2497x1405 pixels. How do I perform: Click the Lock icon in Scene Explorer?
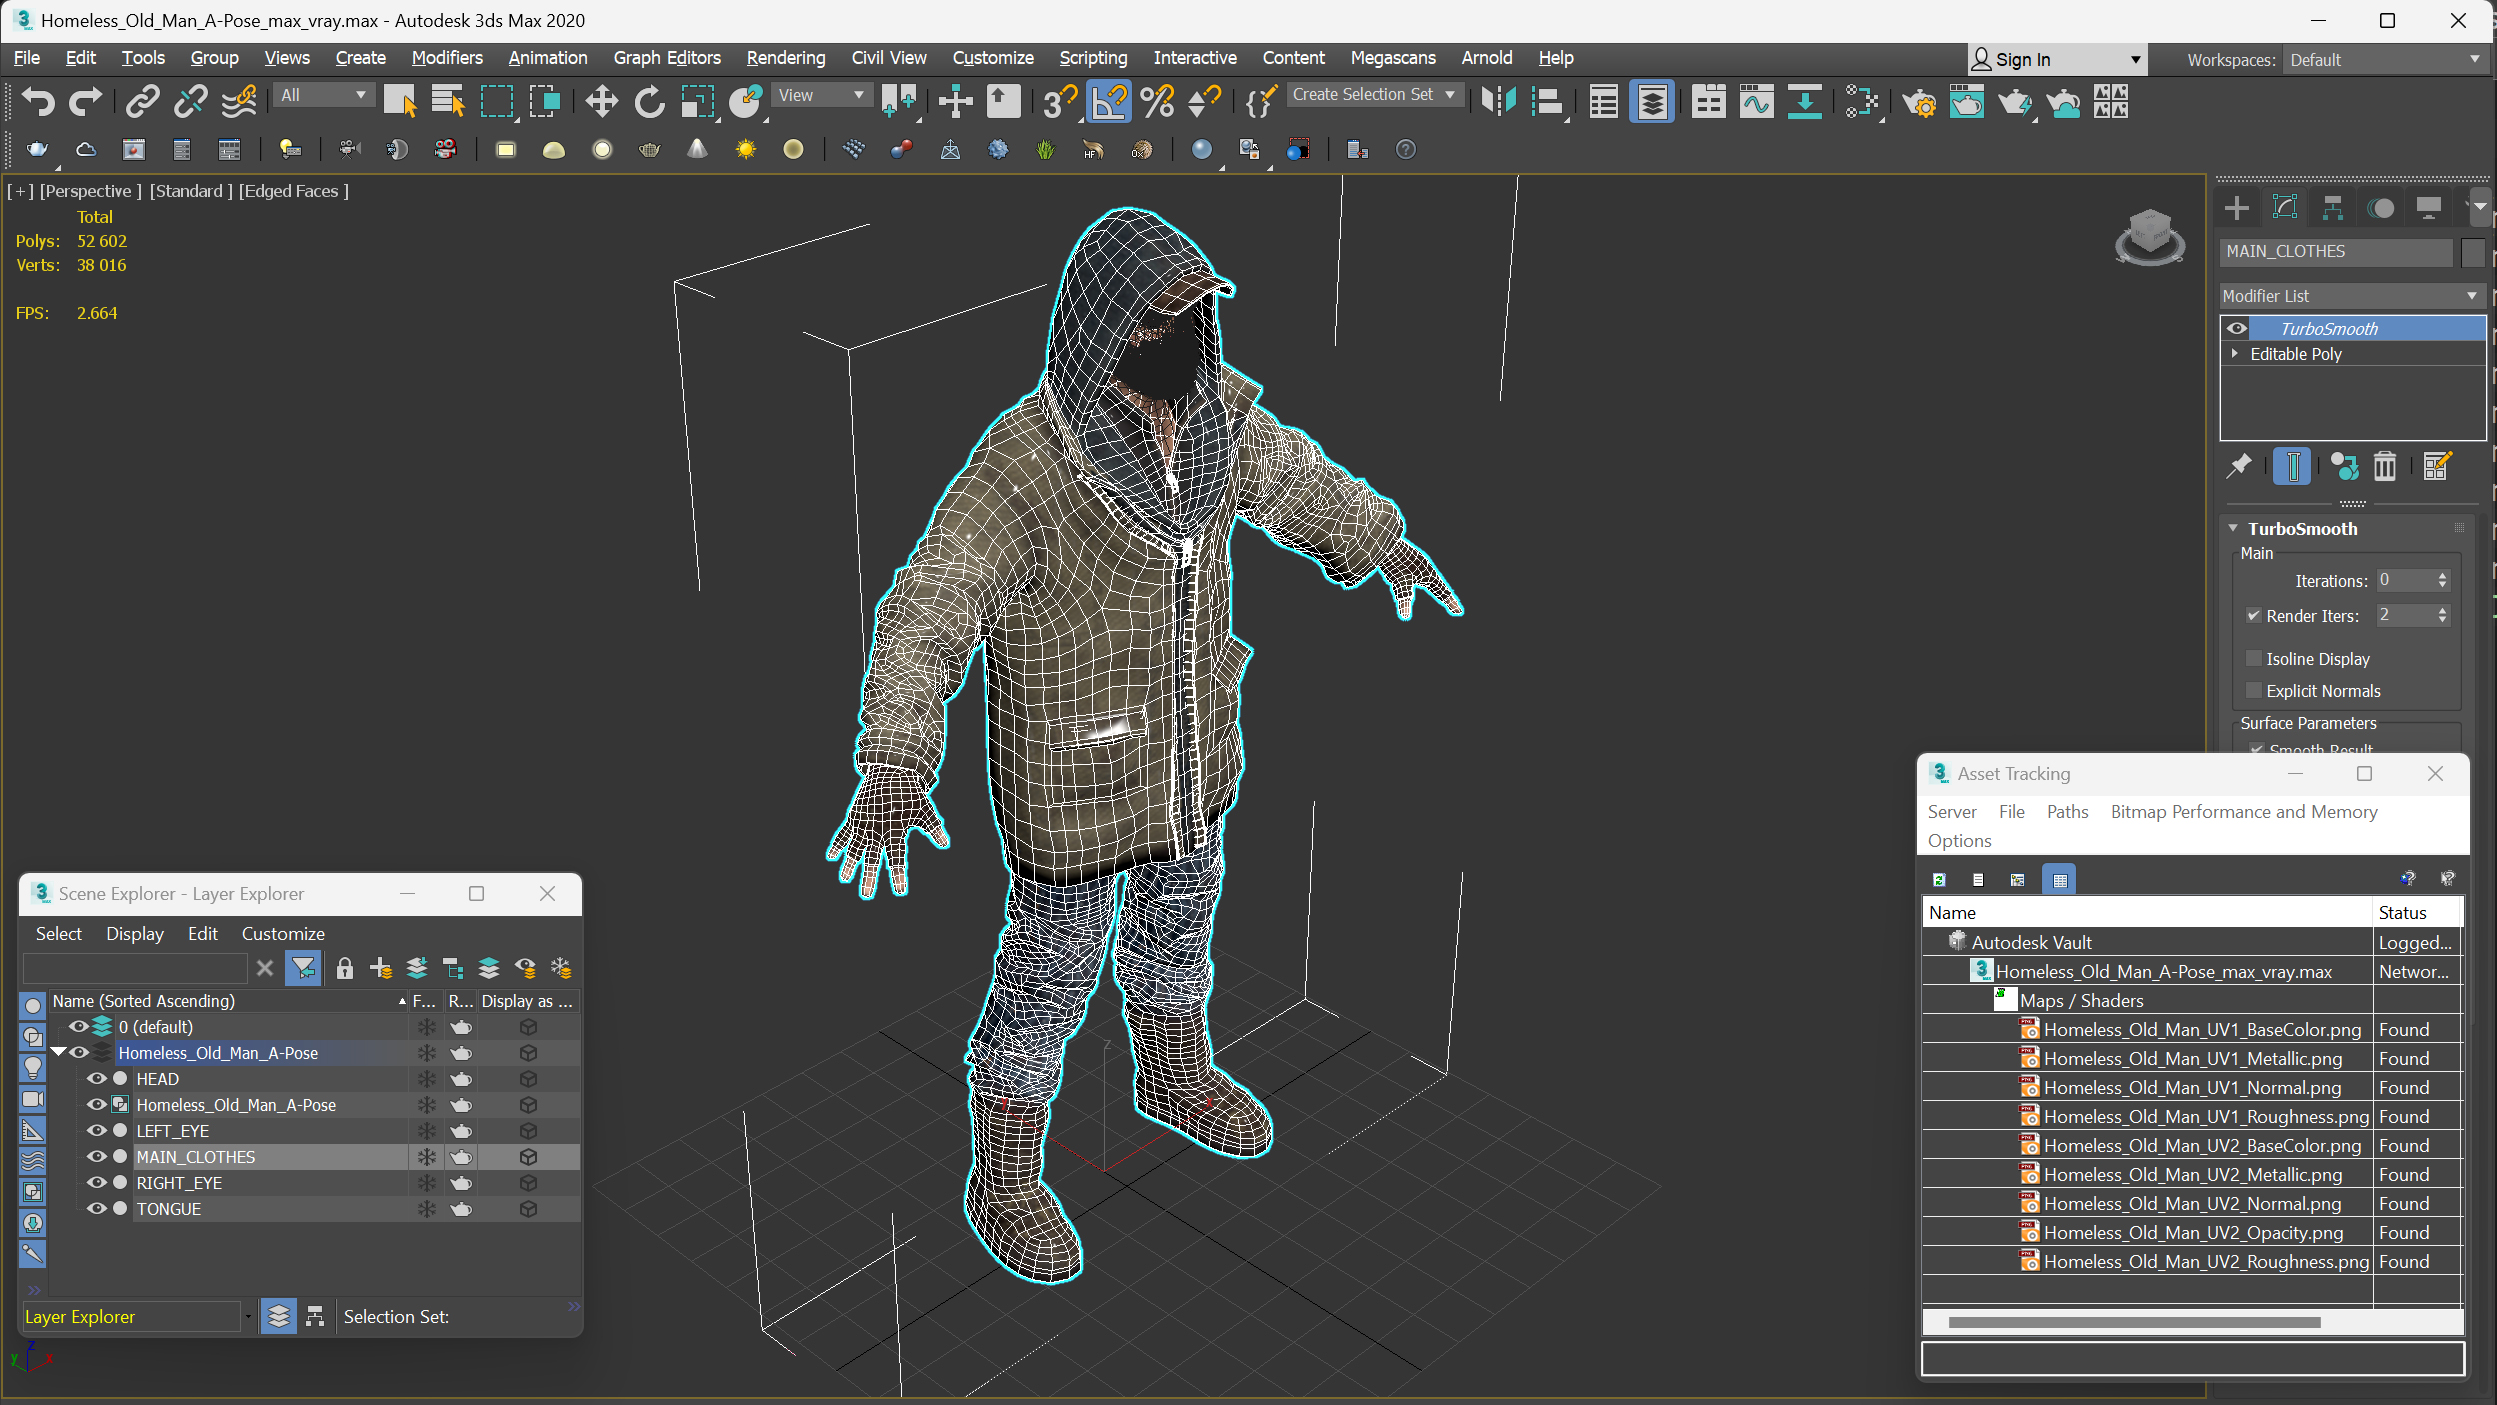pos(345,968)
